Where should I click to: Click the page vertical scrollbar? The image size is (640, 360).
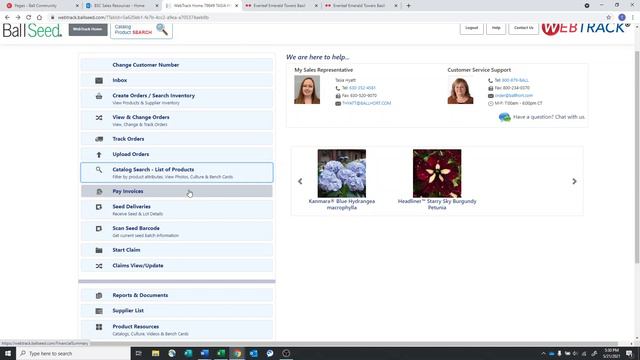tap(637, 157)
